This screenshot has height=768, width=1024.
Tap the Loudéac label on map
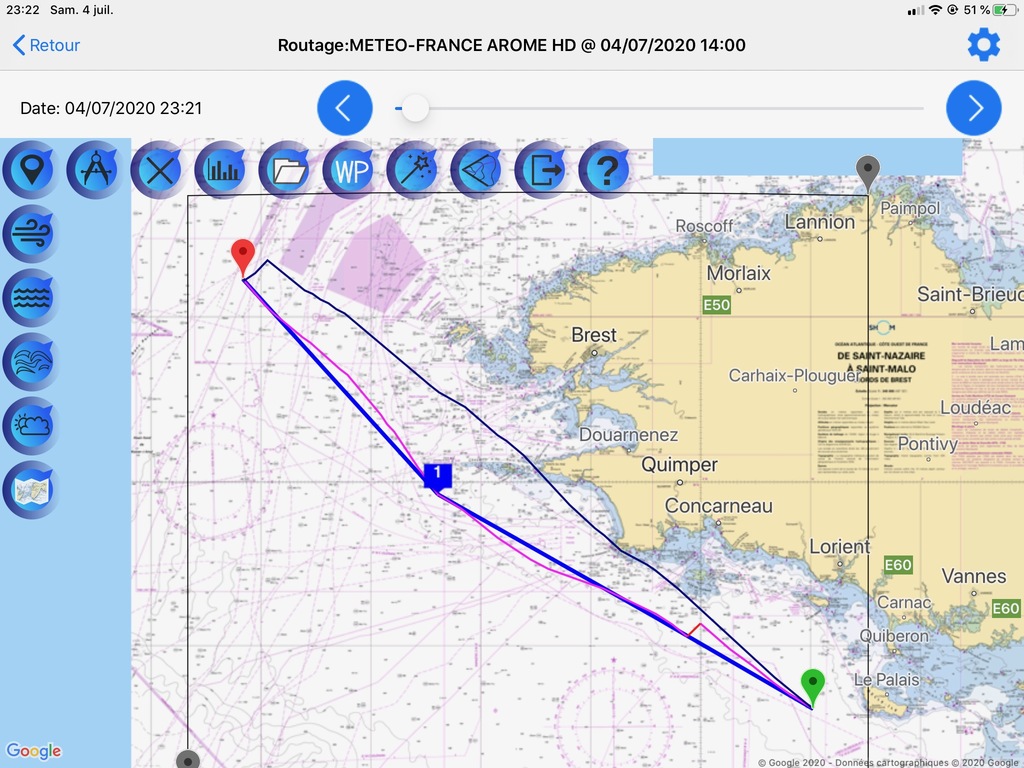(975, 408)
